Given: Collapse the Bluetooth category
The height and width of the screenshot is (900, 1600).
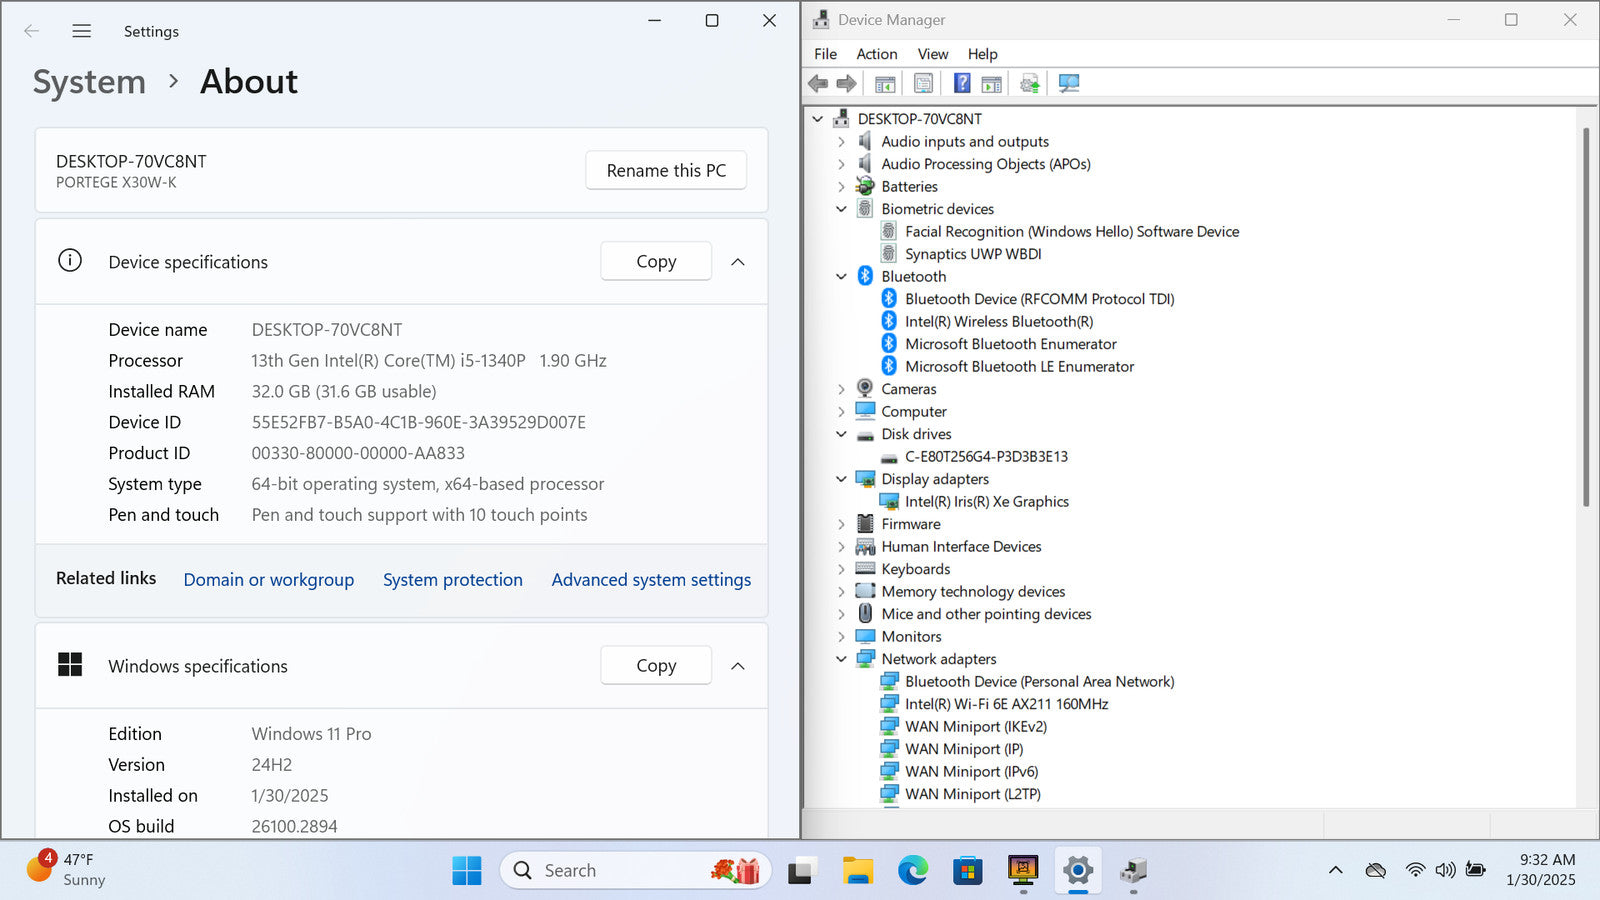Looking at the screenshot, I should [841, 277].
